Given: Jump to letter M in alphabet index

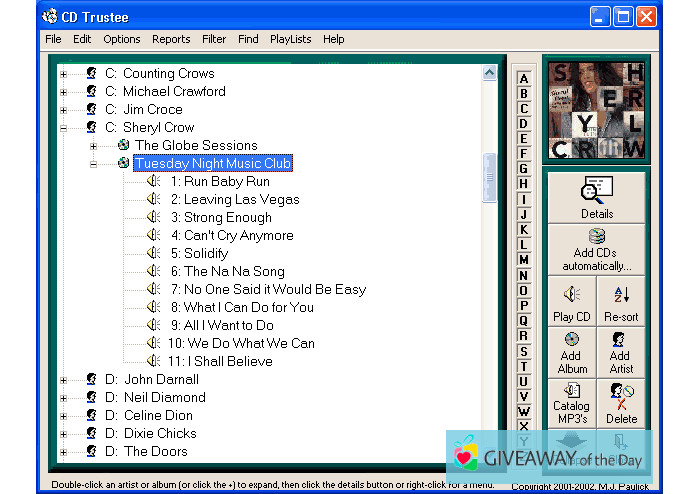Looking at the screenshot, I should (523, 260).
